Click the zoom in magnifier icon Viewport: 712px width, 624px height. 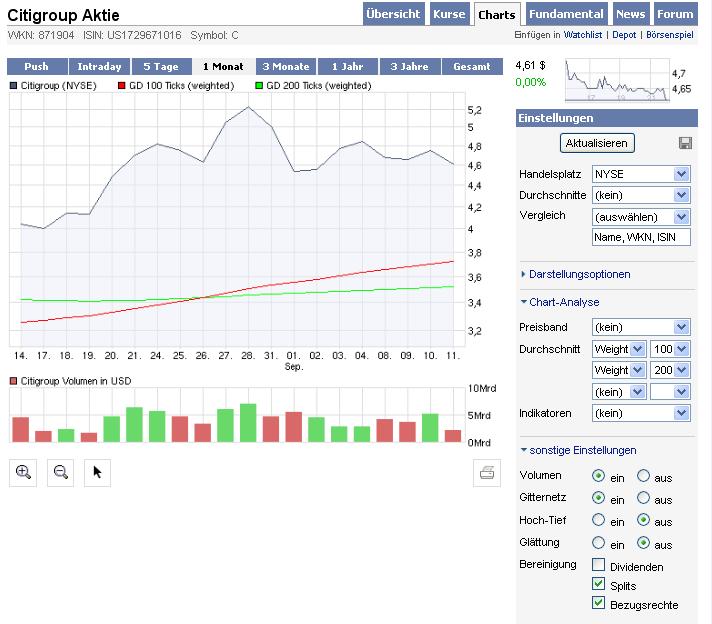click(x=23, y=473)
